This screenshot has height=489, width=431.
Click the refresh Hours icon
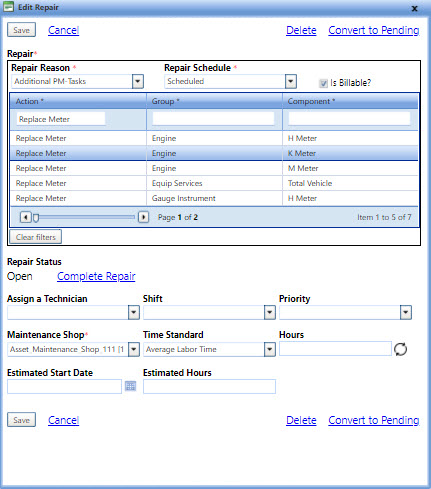point(400,349)
